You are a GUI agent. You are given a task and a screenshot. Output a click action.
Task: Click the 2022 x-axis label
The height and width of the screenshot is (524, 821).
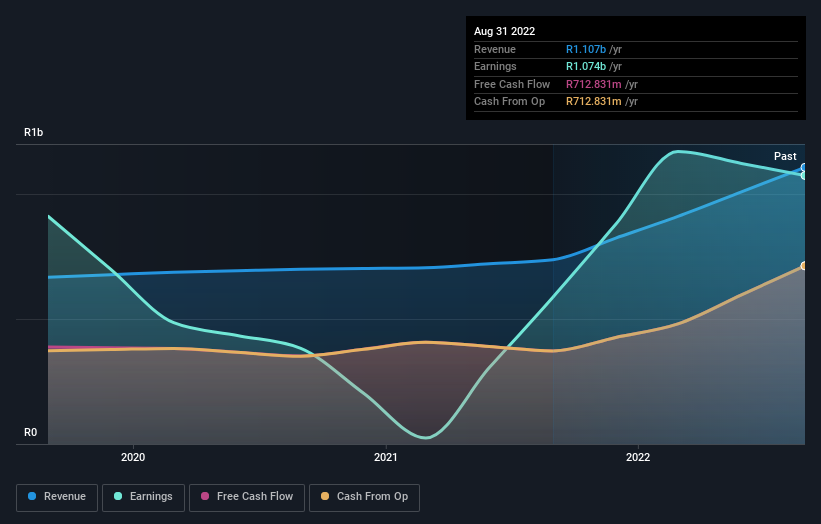point(638,457)
